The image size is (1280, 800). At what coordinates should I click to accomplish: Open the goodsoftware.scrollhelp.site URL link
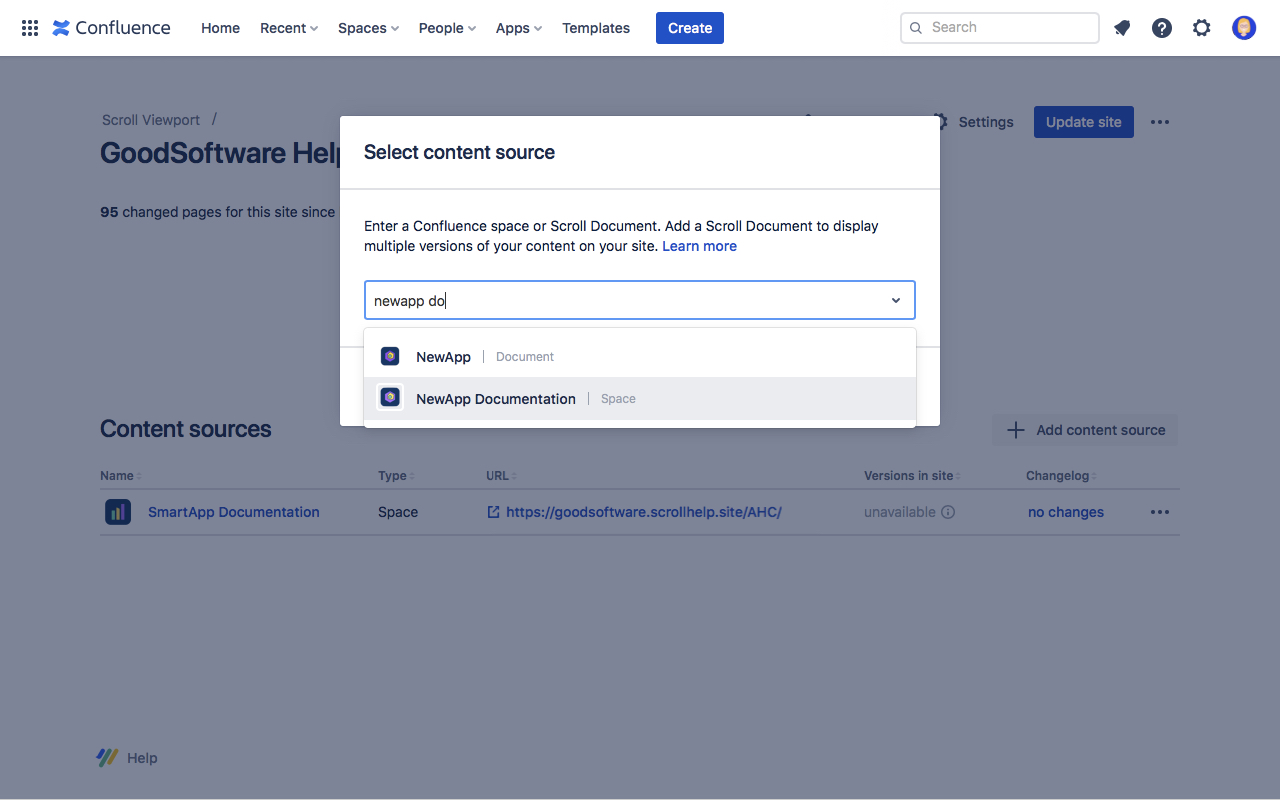tap(643, 512)
